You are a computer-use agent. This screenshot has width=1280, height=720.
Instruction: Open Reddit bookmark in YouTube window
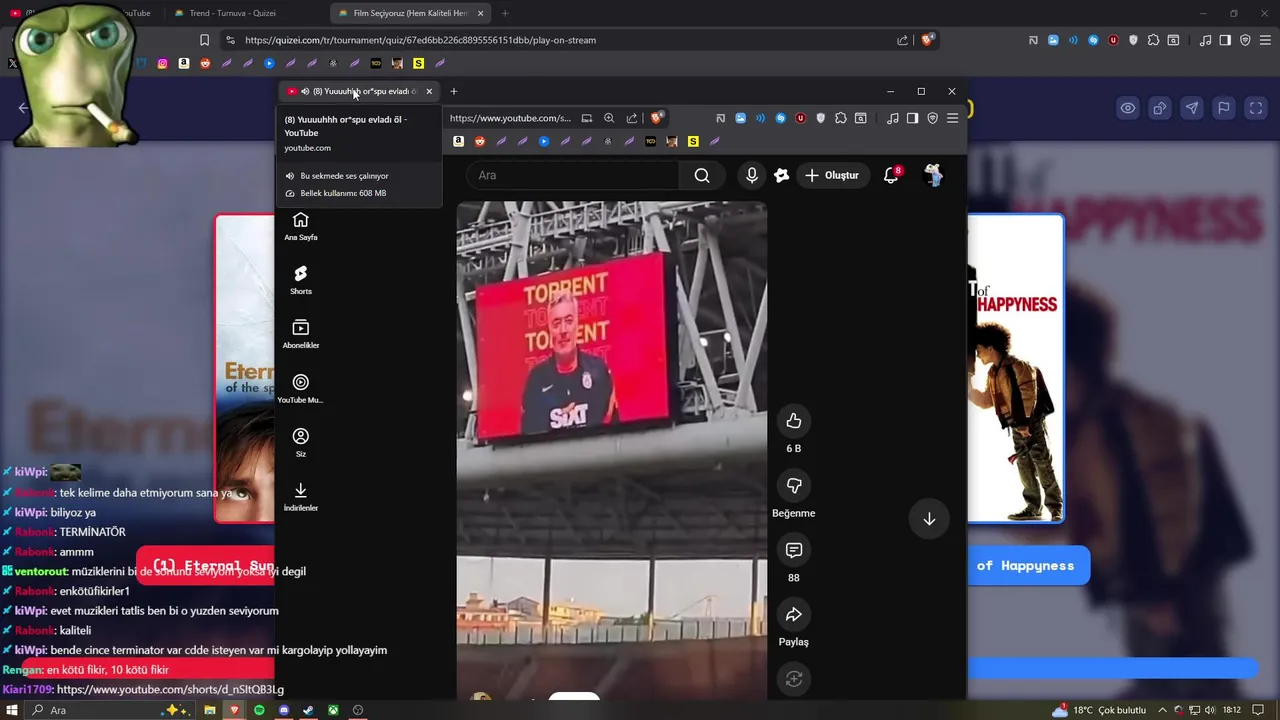pyautogui.click(x=480, y=141)
